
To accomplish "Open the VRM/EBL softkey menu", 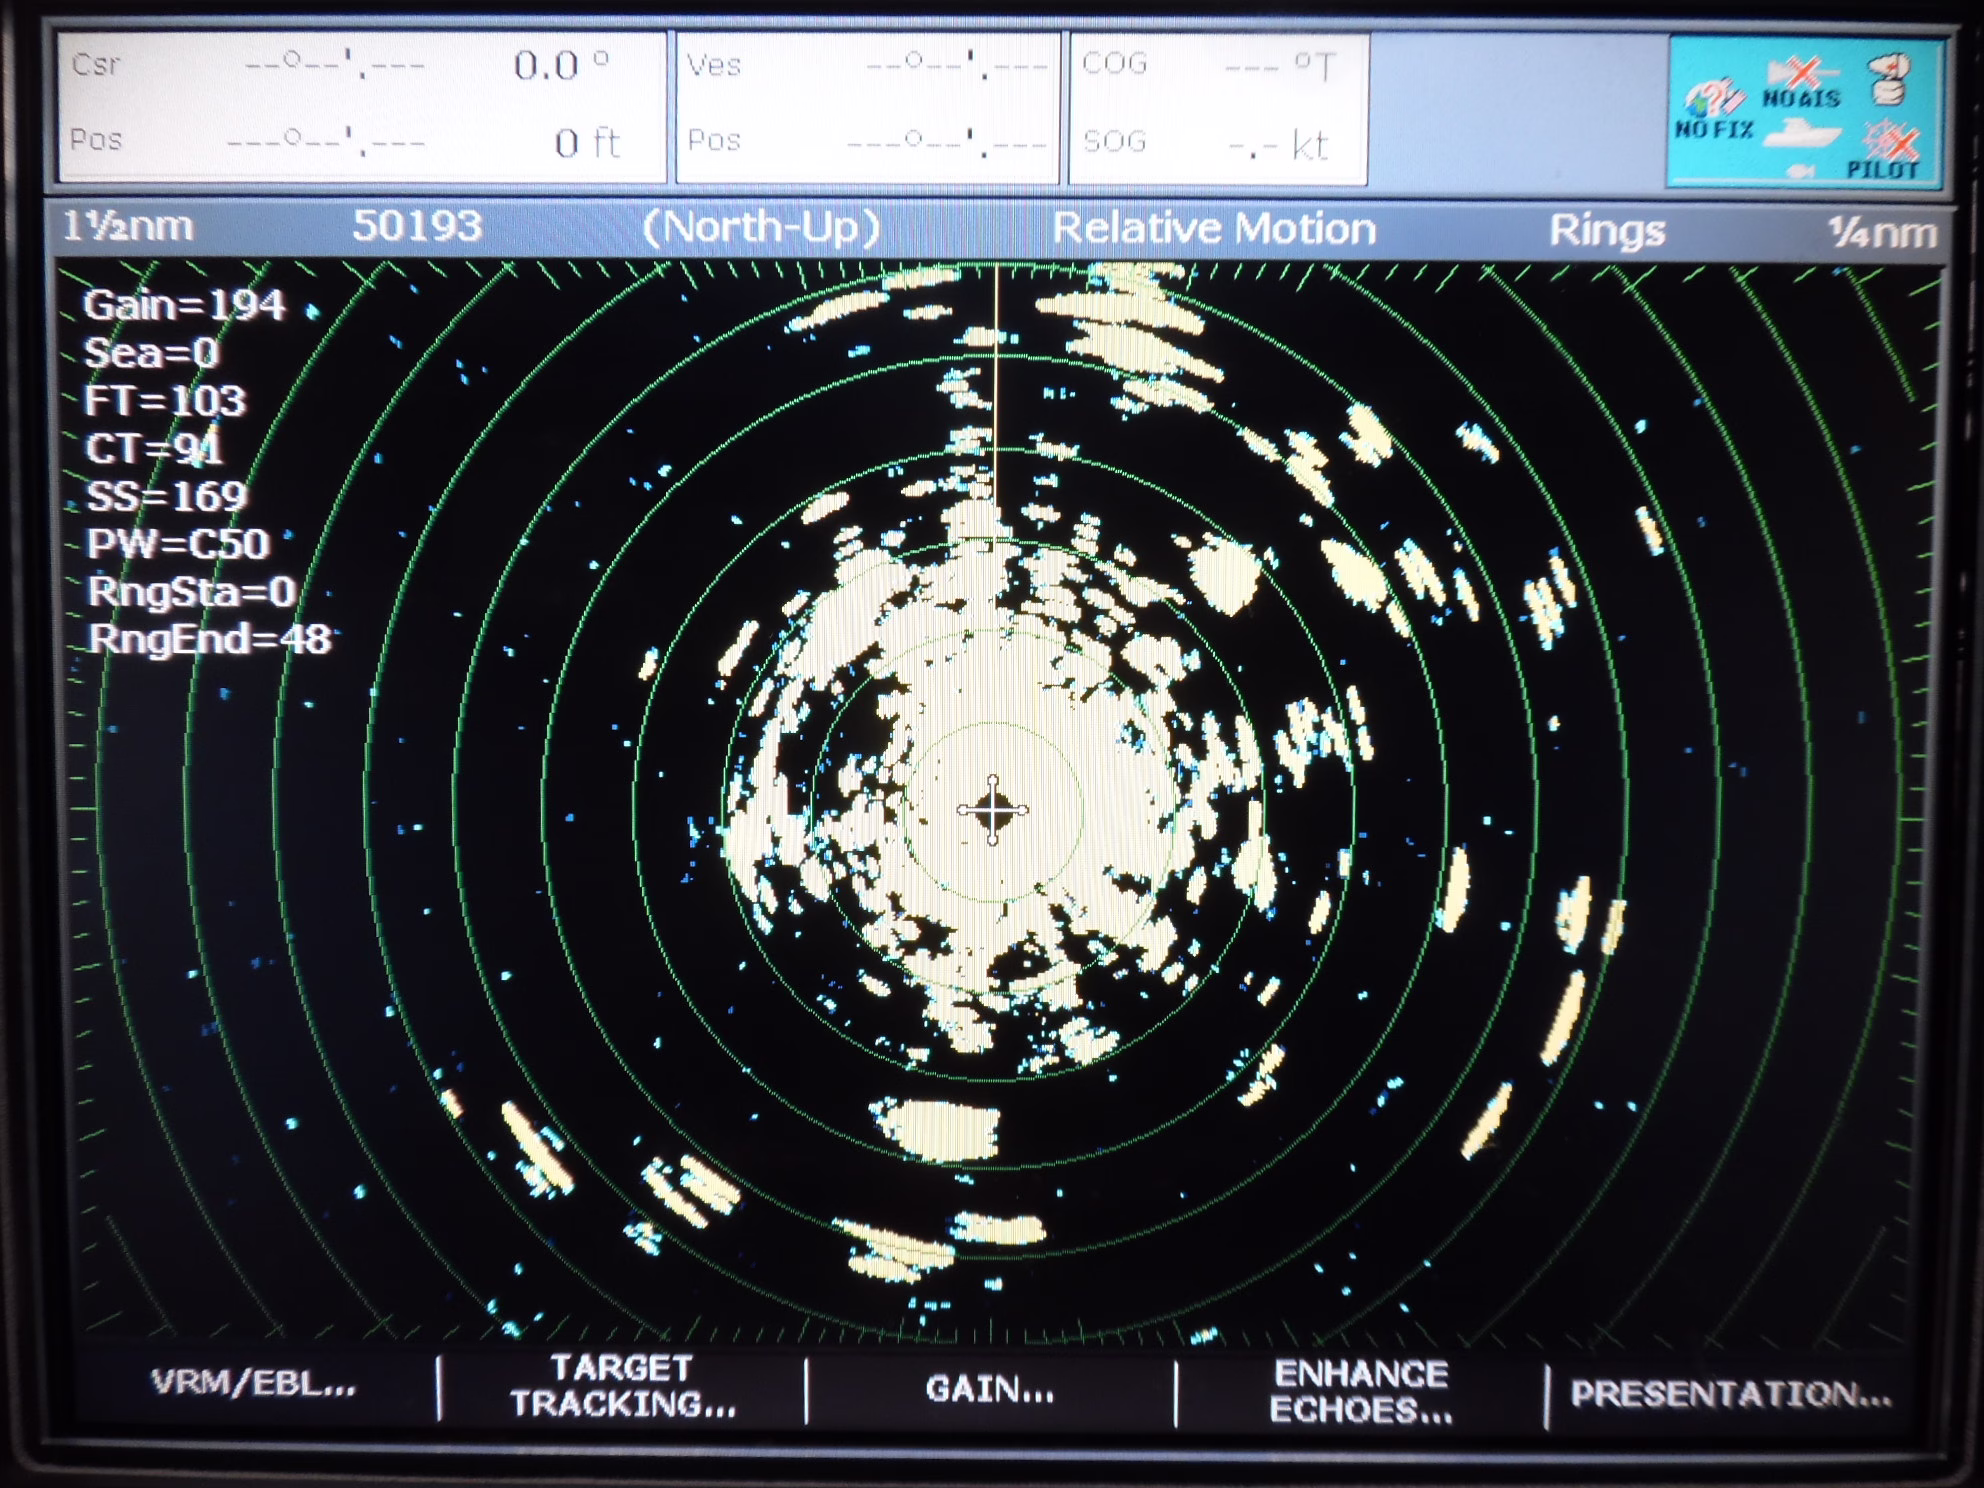I will [x=253, y=1384].
